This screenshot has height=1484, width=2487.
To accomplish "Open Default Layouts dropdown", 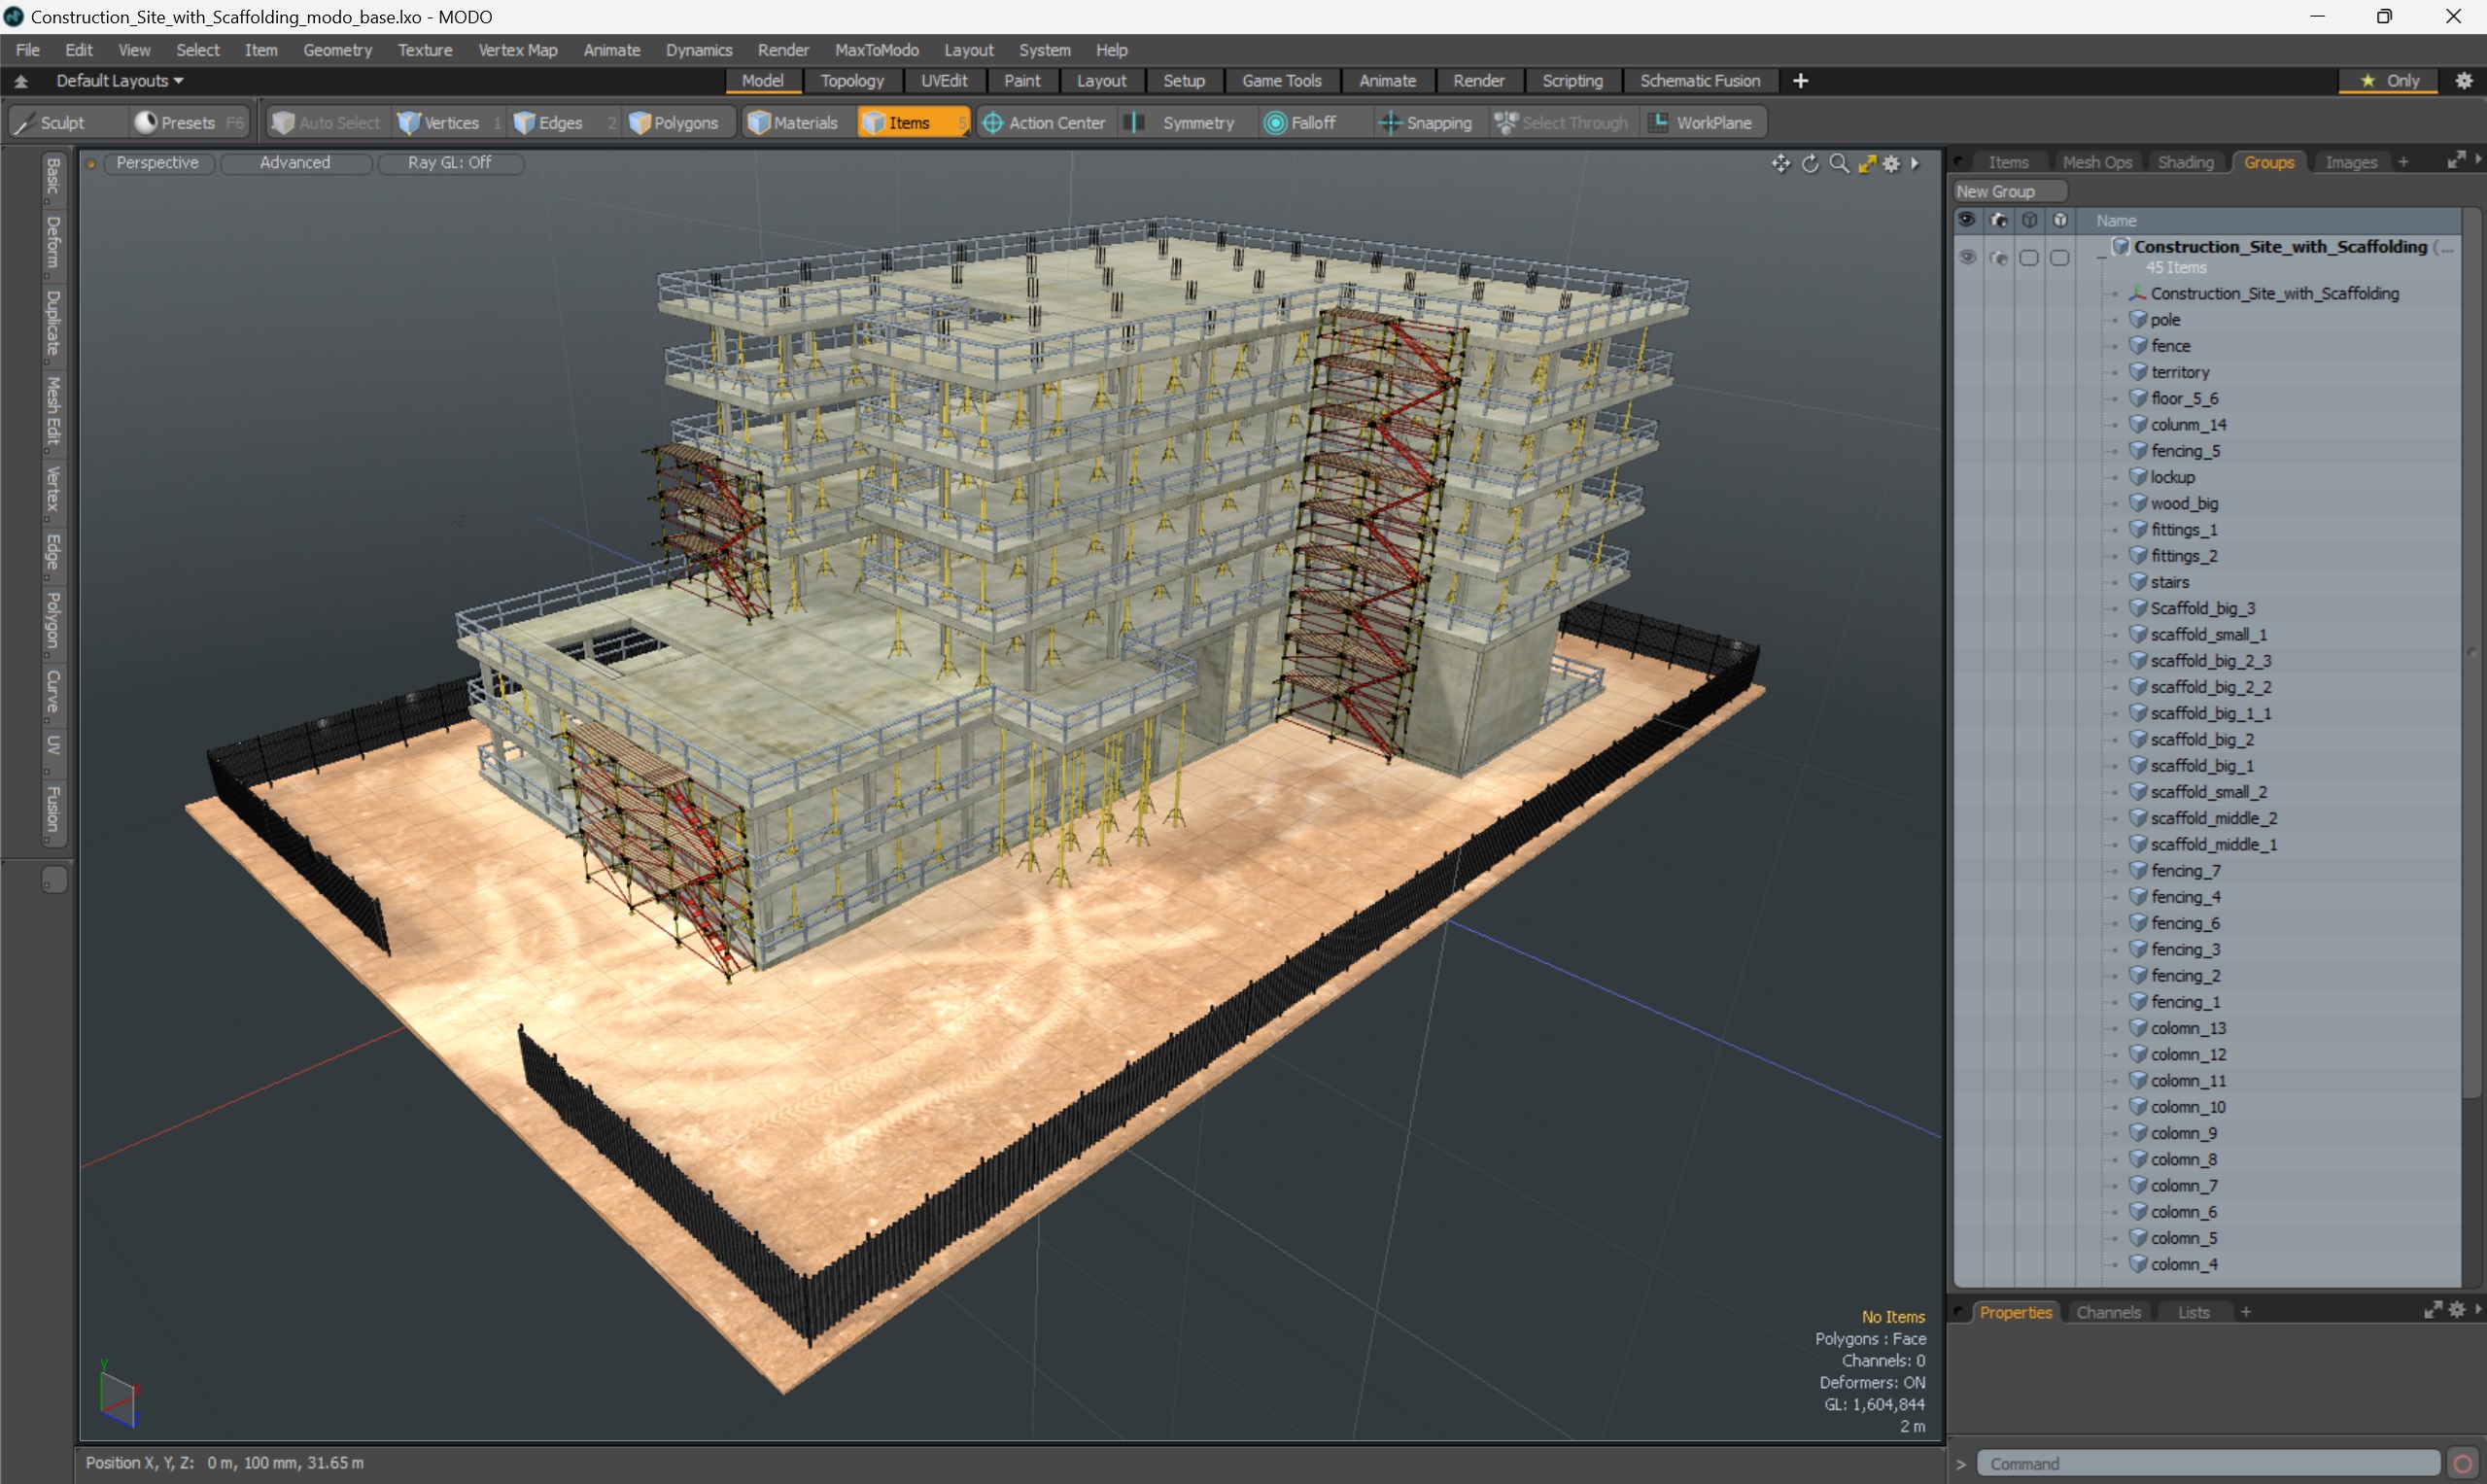I will (x=120, y=80).
